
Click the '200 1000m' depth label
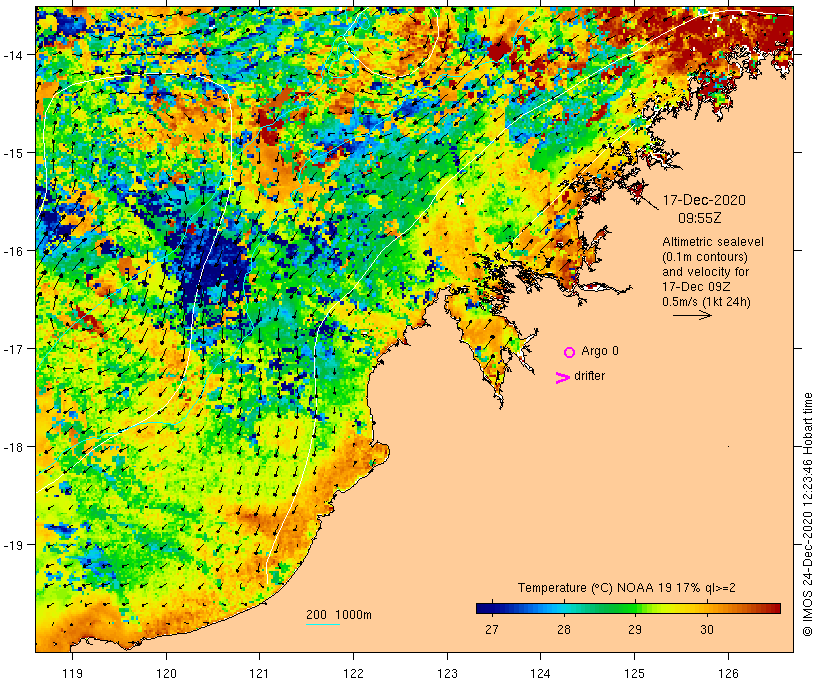339,615
